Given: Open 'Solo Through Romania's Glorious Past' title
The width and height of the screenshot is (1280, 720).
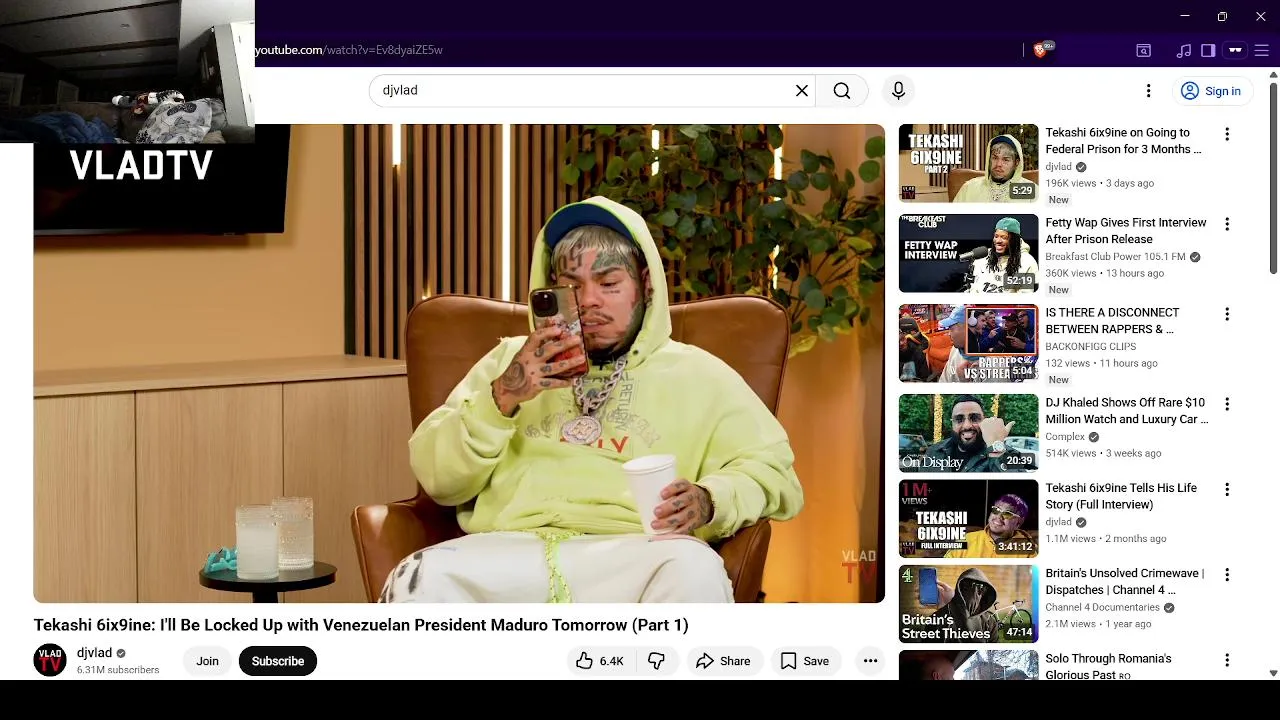Looking at the screenshot, I should [x=1108, y=667].
